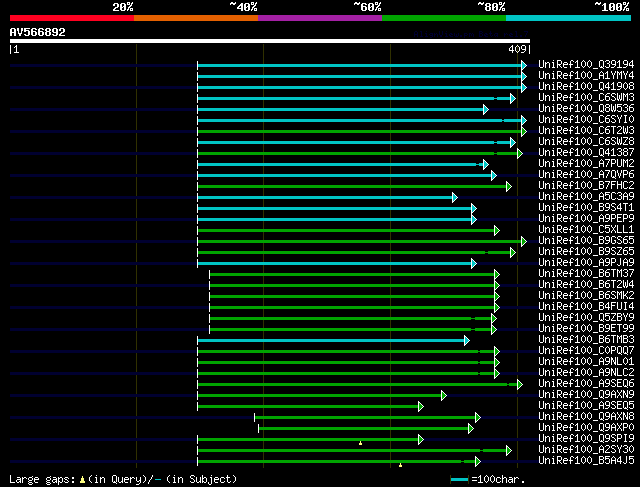Click the UniRef100_A1YMY4 hit label
Viewport: 640px width, 487px height.
pos(586,76)
